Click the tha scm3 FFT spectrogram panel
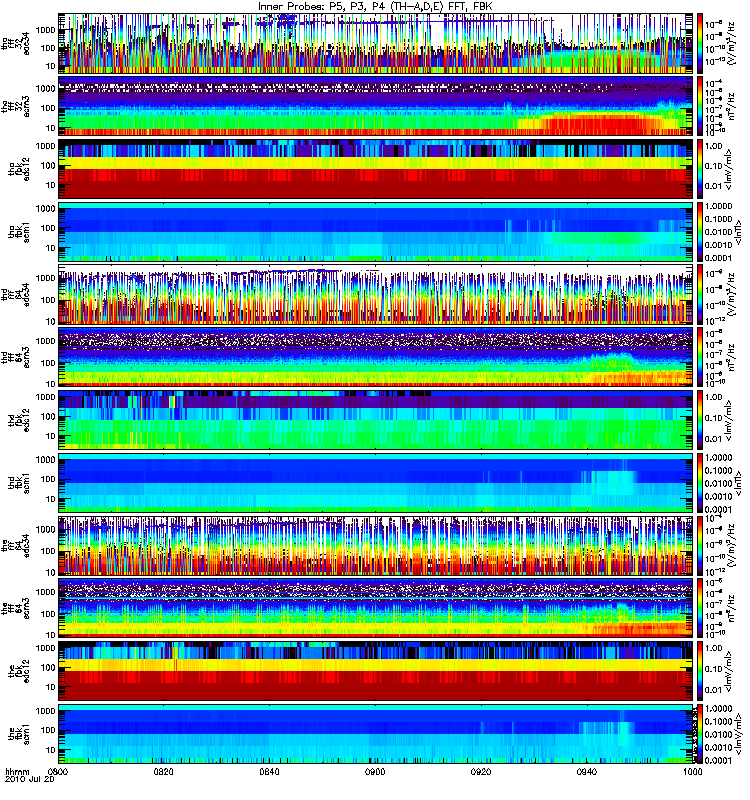The height and width of the screenshot is (800, 750). tap(376, 106)
